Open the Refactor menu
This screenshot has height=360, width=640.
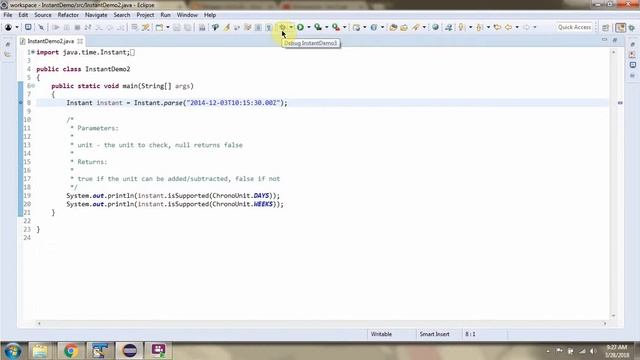click(68, 15)
